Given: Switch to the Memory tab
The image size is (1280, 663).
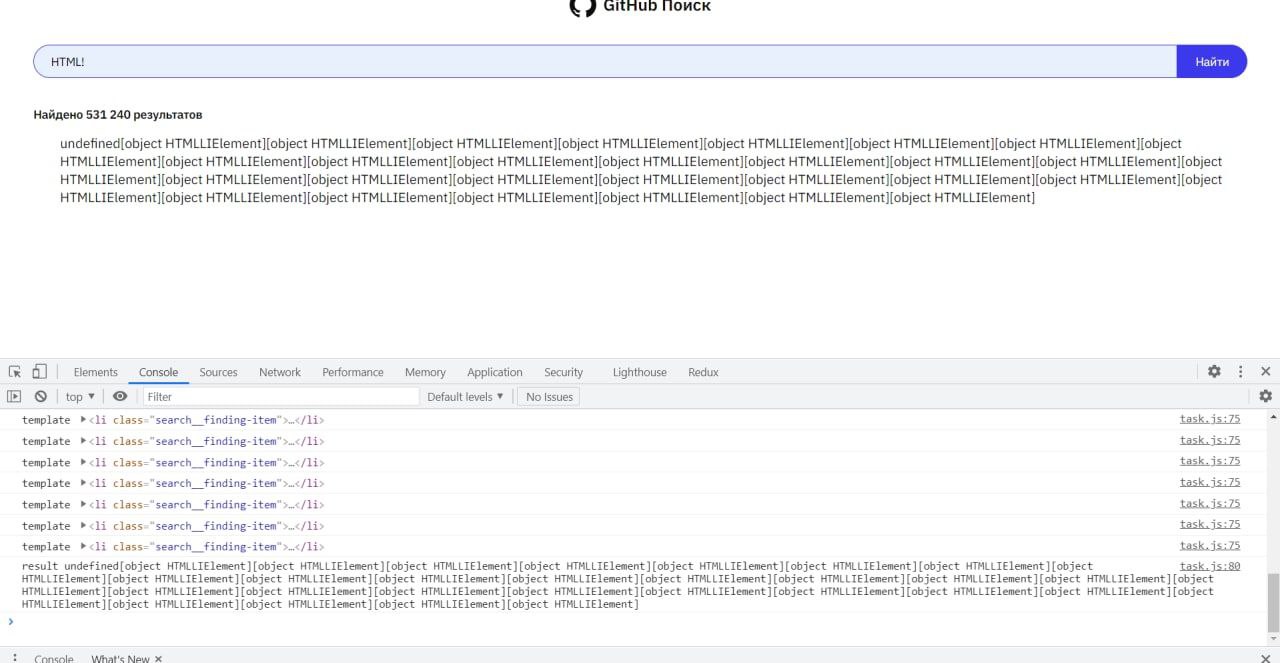Looking at the screenshot, I should pyautogui.click(x=425, y=372).
